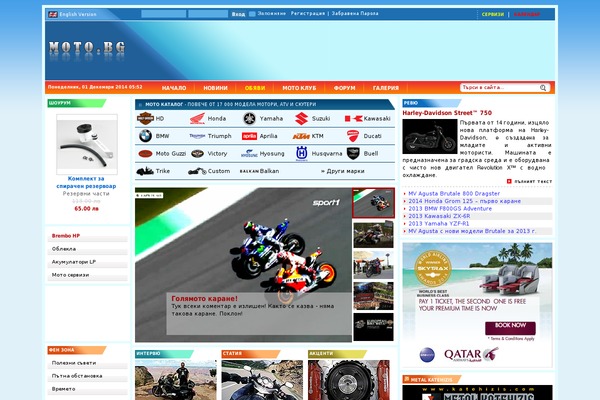Choose the Moto Guzzi logo

tap(145, 153)
